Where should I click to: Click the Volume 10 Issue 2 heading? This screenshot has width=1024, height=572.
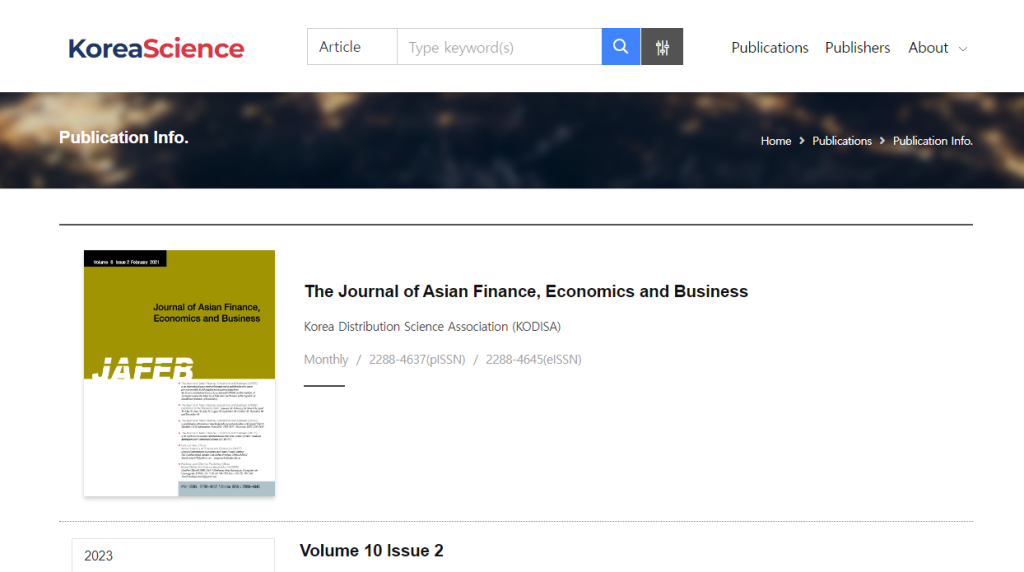click(x=371, y=551)
